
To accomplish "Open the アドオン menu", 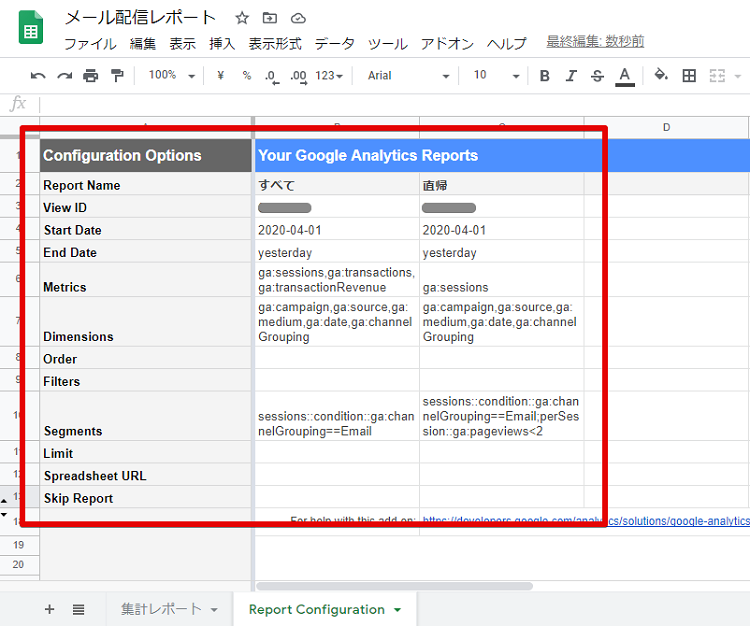I will 447,44.
